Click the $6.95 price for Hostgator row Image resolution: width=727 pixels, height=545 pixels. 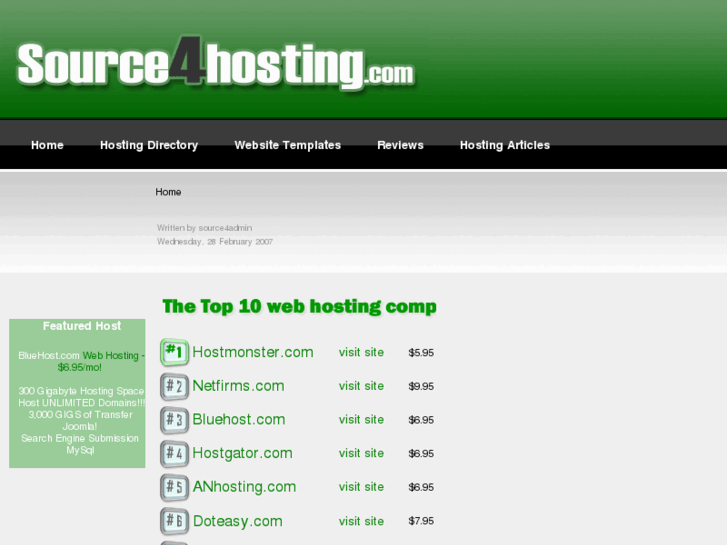(x=421, y=454)
